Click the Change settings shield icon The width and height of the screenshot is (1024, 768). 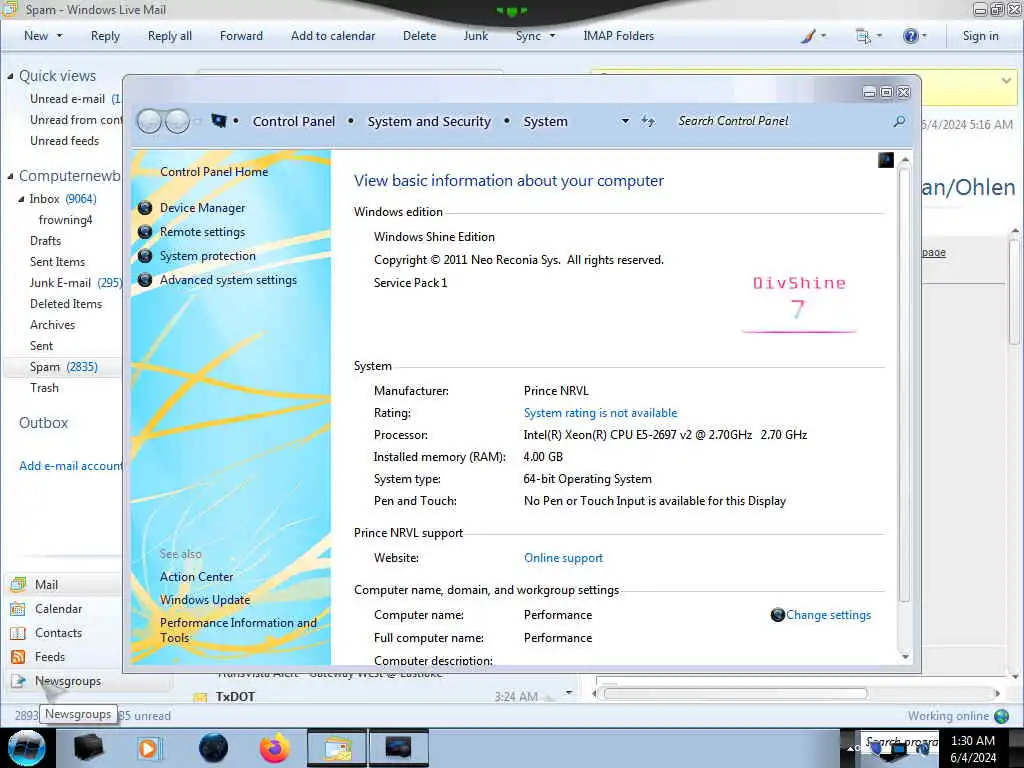777,615
